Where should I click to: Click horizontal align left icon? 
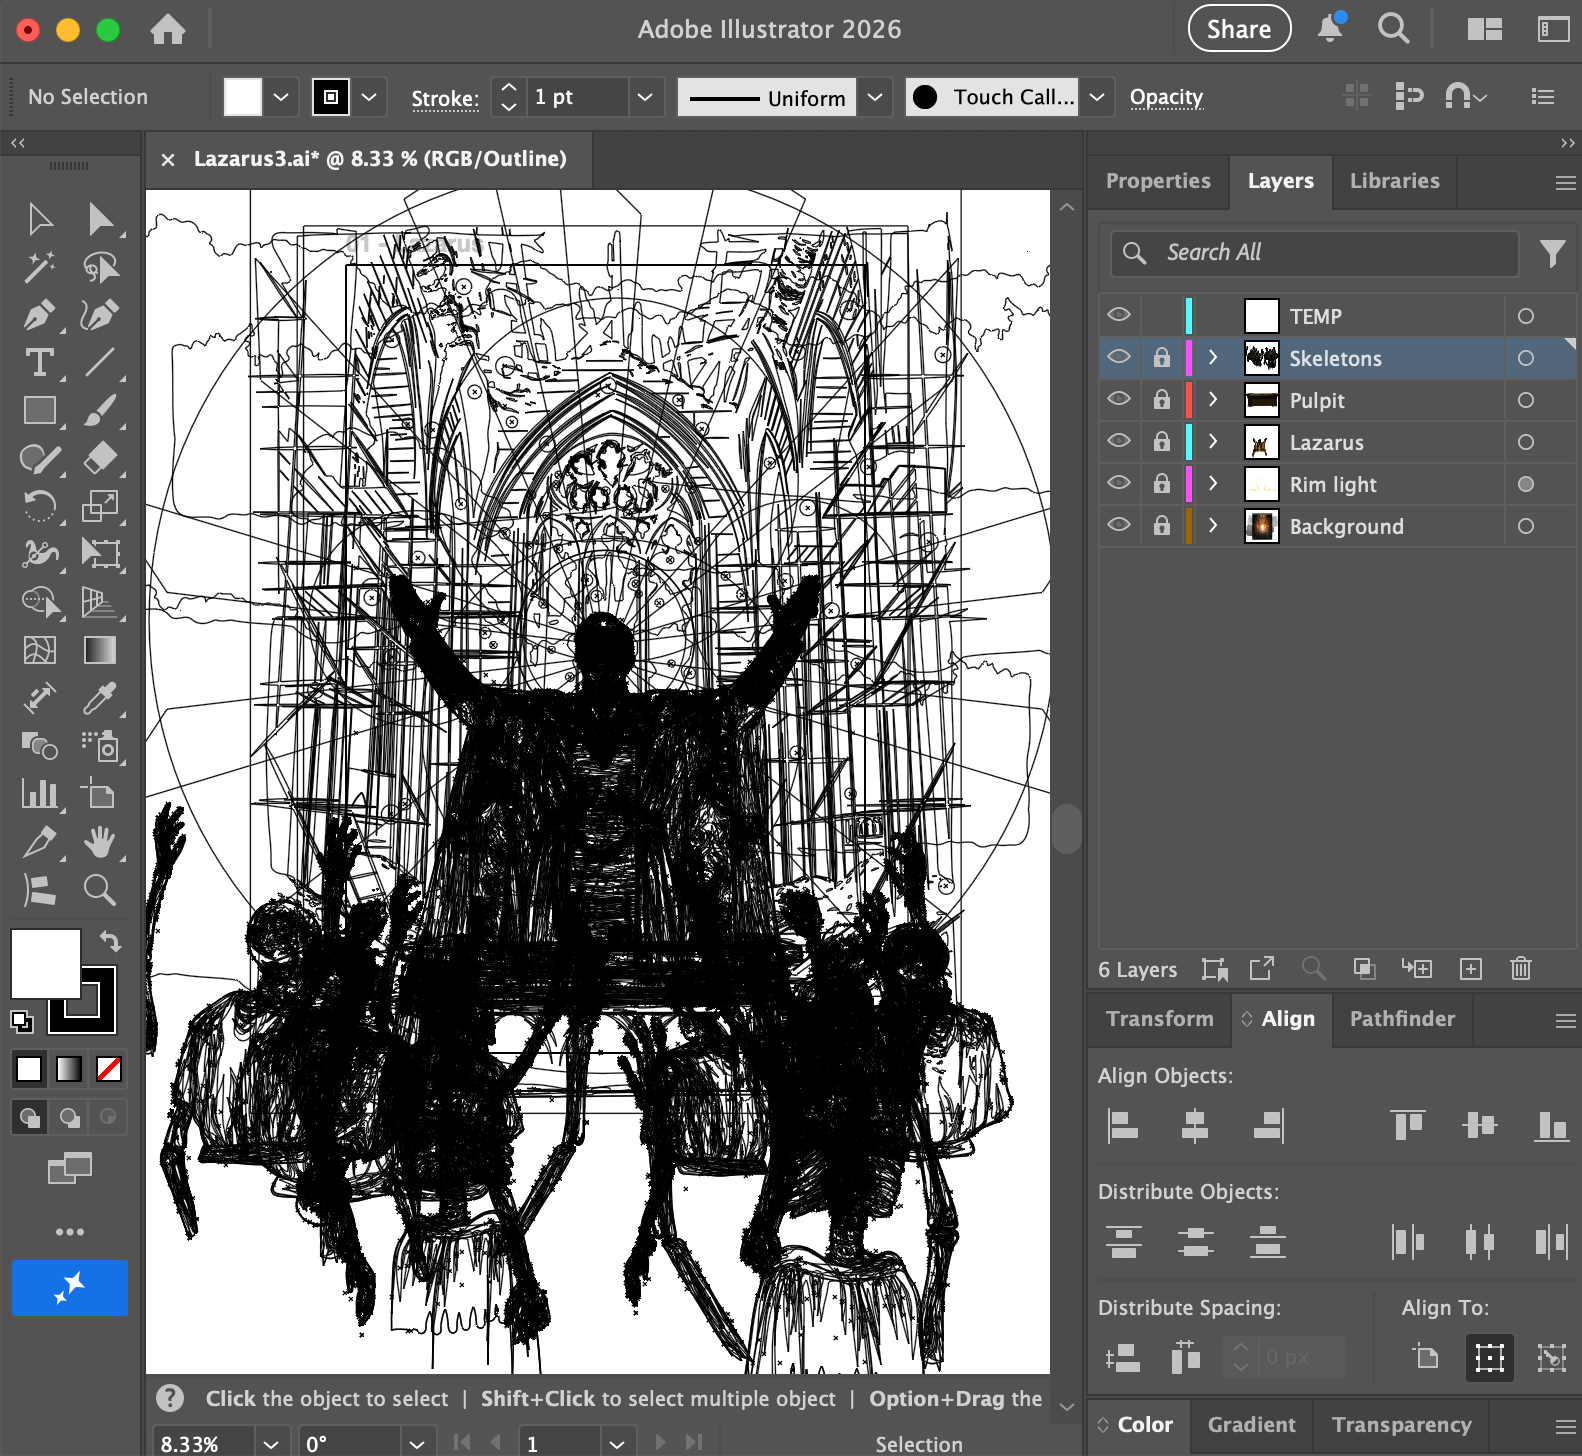(1123, 1126)
